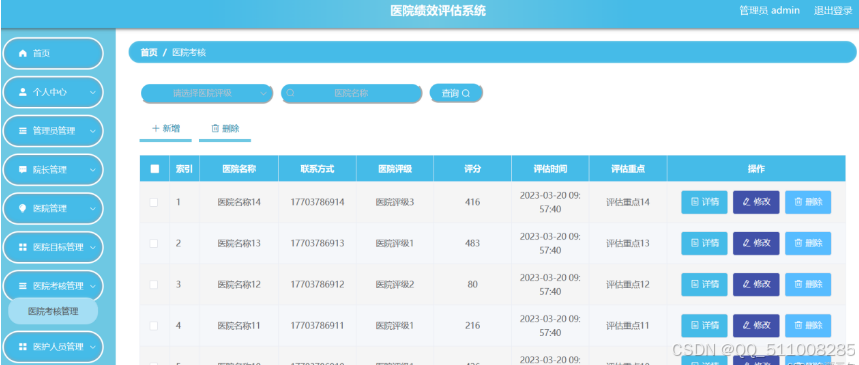Expand the 个人中心 menu chevron
This screenshot has height=365, width=859.
click(x=93, y=92)
